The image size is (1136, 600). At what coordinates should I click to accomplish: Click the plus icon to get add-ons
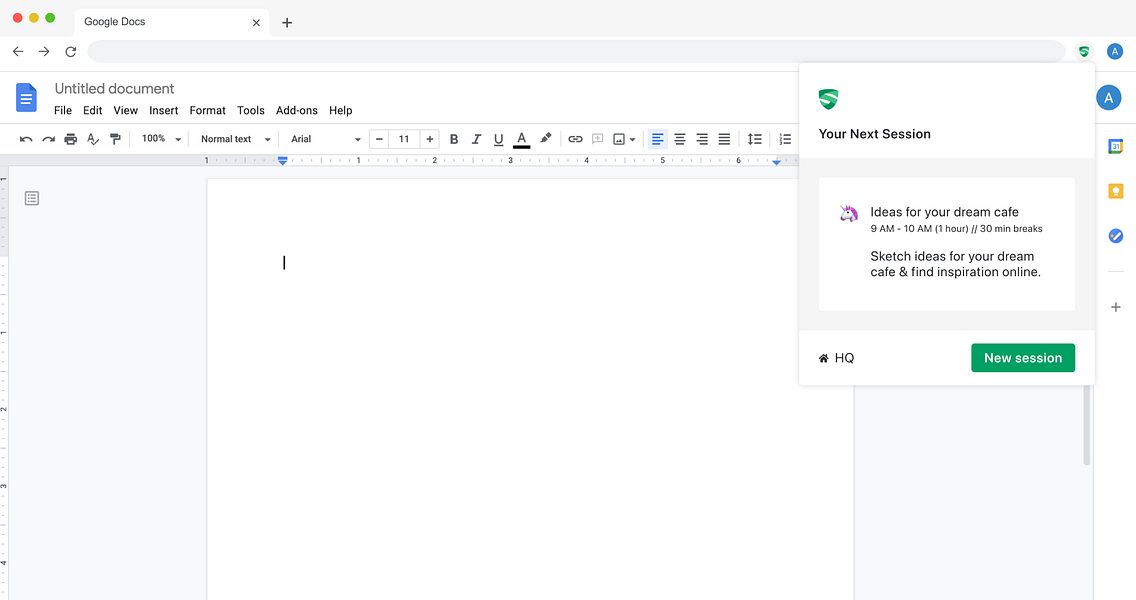(1116, 307)
